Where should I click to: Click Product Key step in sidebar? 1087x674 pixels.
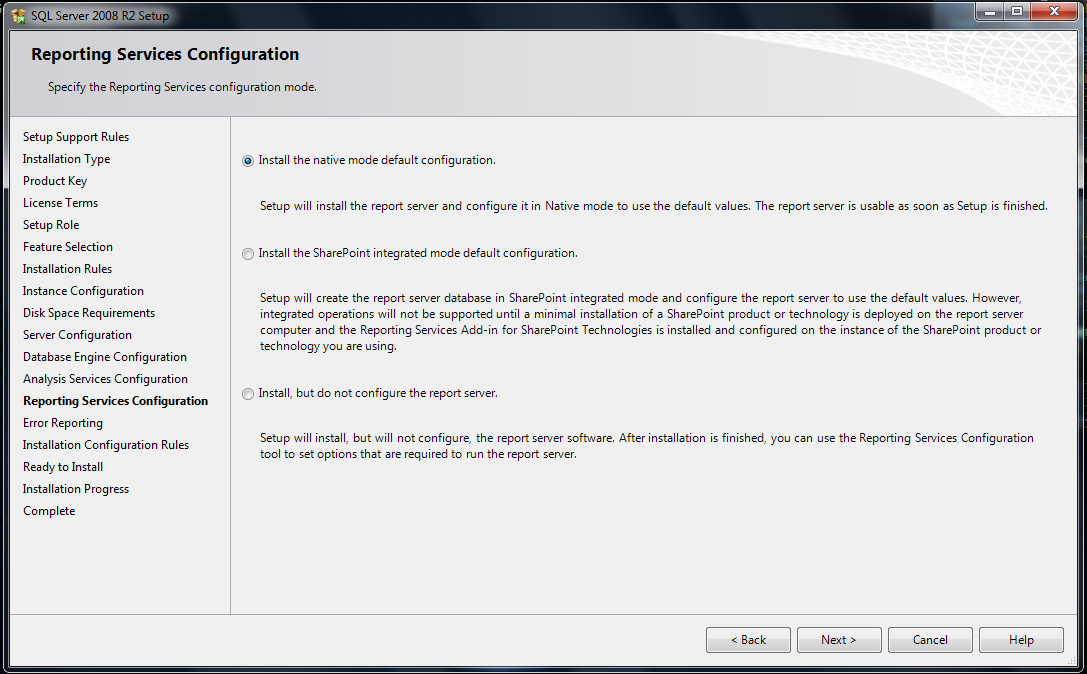tap(55, 181)
